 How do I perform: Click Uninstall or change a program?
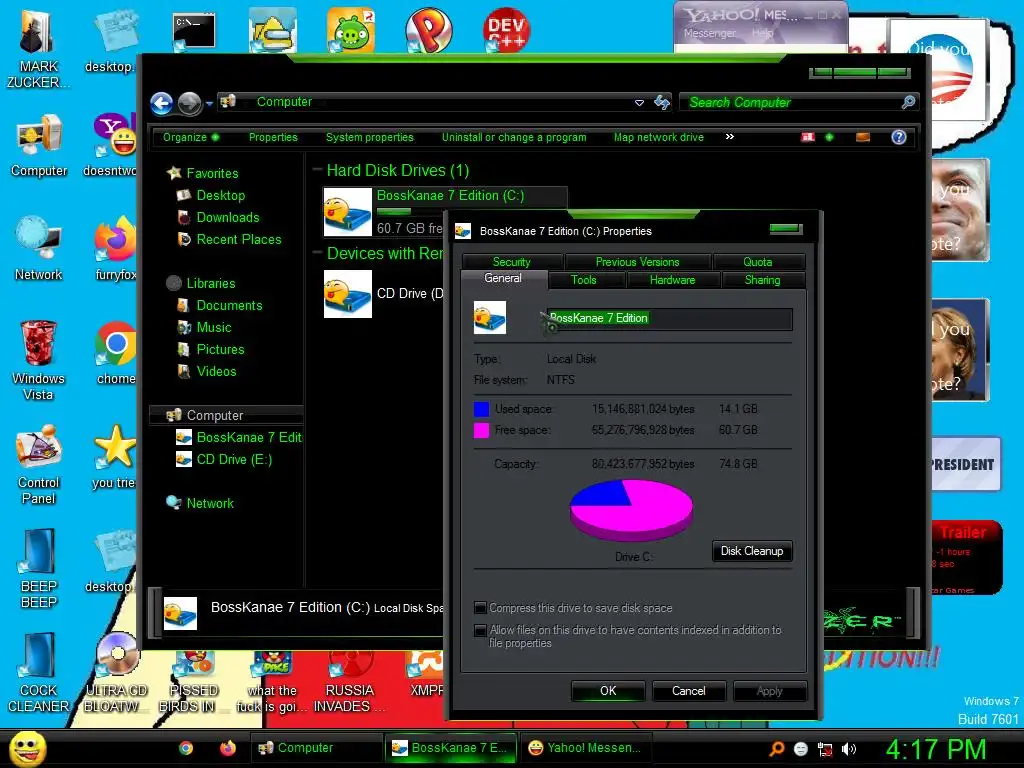514,137
